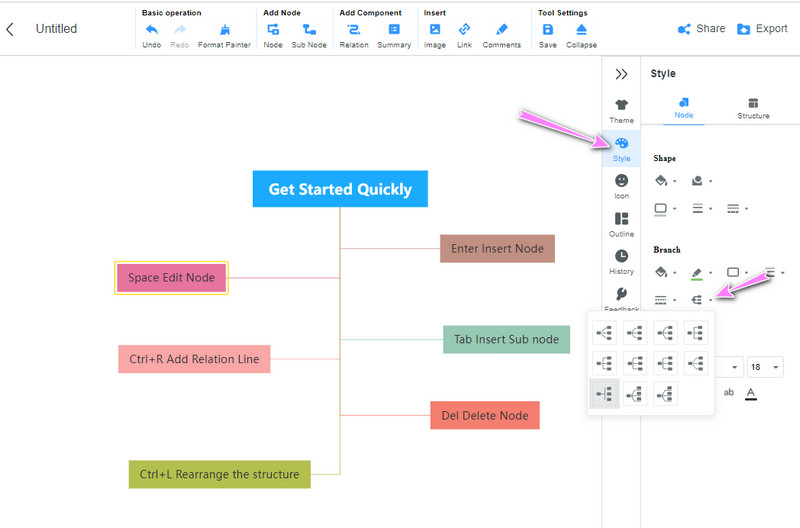800x528 pixels.
Task: Select the Node tab in the Style panel
Action: coord(684,108)
